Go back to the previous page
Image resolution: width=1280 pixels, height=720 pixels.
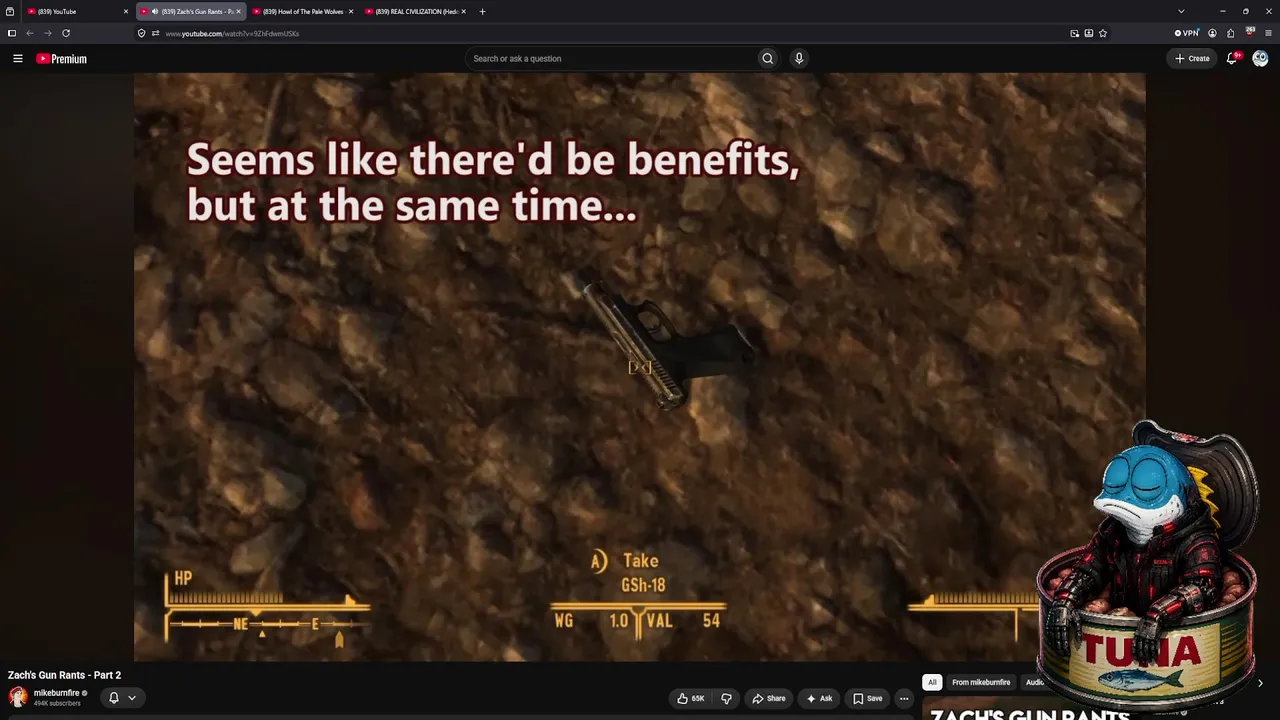tap(29, 33)
